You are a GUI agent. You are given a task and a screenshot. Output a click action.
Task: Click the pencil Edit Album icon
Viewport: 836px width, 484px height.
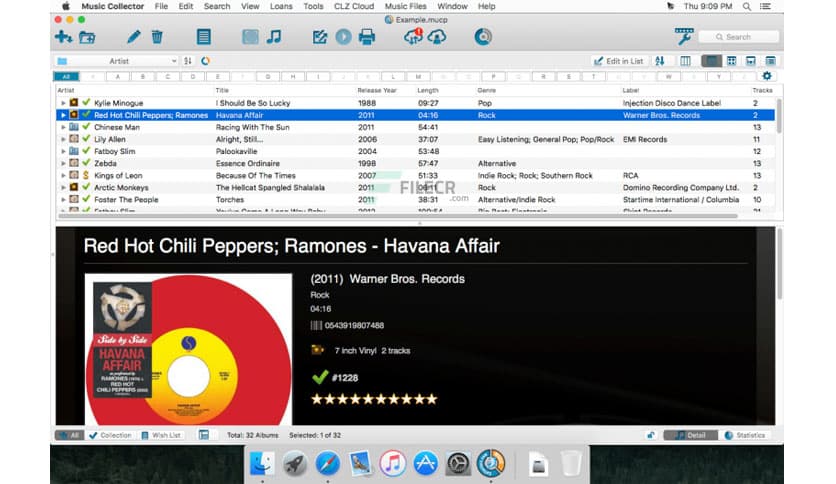133,37
